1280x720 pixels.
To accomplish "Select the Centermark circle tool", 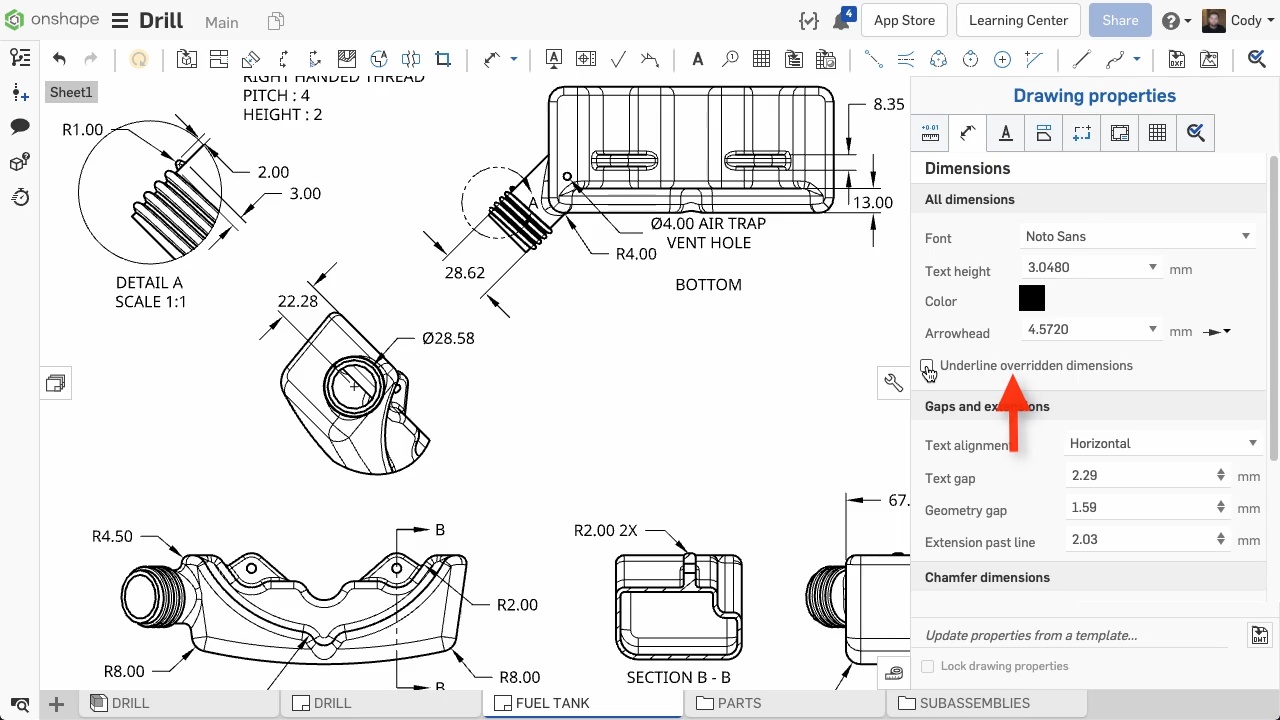I will click(1002, 59).
